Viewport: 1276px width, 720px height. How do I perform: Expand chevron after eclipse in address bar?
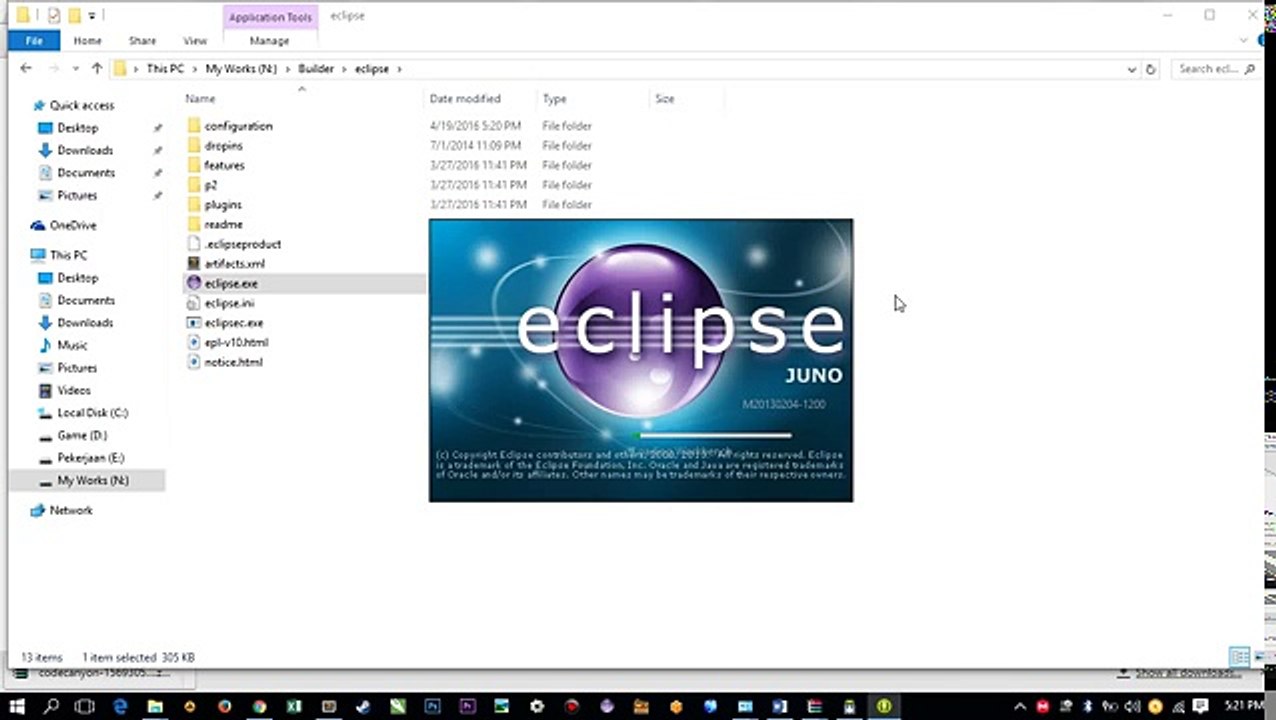click(399, 69)
